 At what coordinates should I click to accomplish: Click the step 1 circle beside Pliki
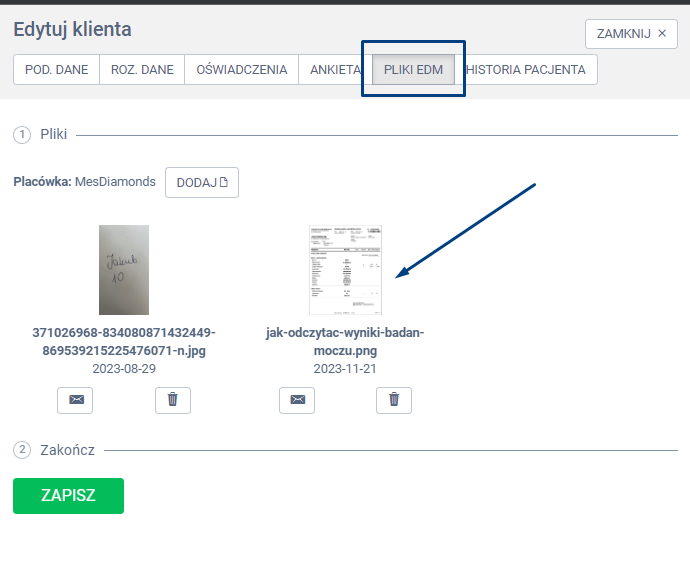pyautogui.click(x=22, y=134)
